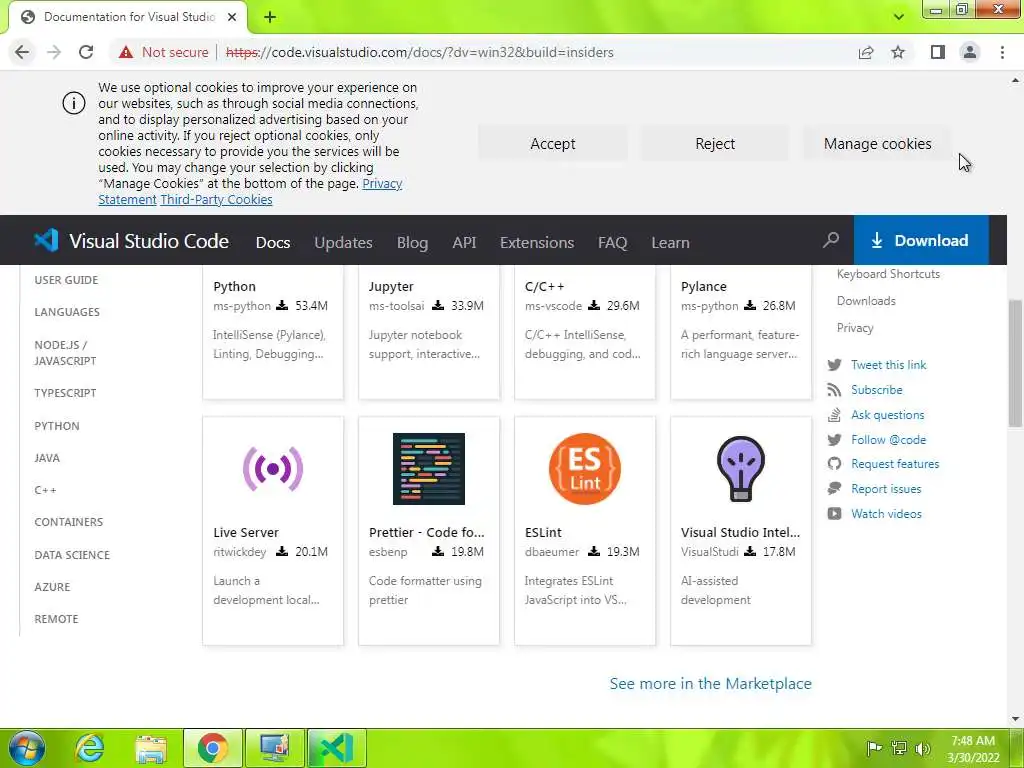Click the browser forward arrow

click(54, 52)
